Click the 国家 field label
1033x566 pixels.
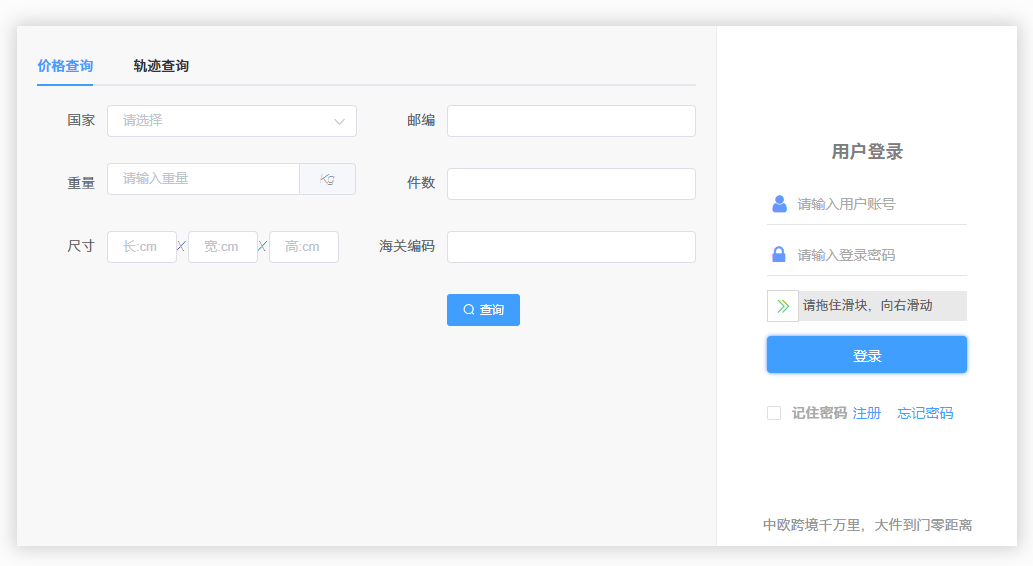coord(81,120)
